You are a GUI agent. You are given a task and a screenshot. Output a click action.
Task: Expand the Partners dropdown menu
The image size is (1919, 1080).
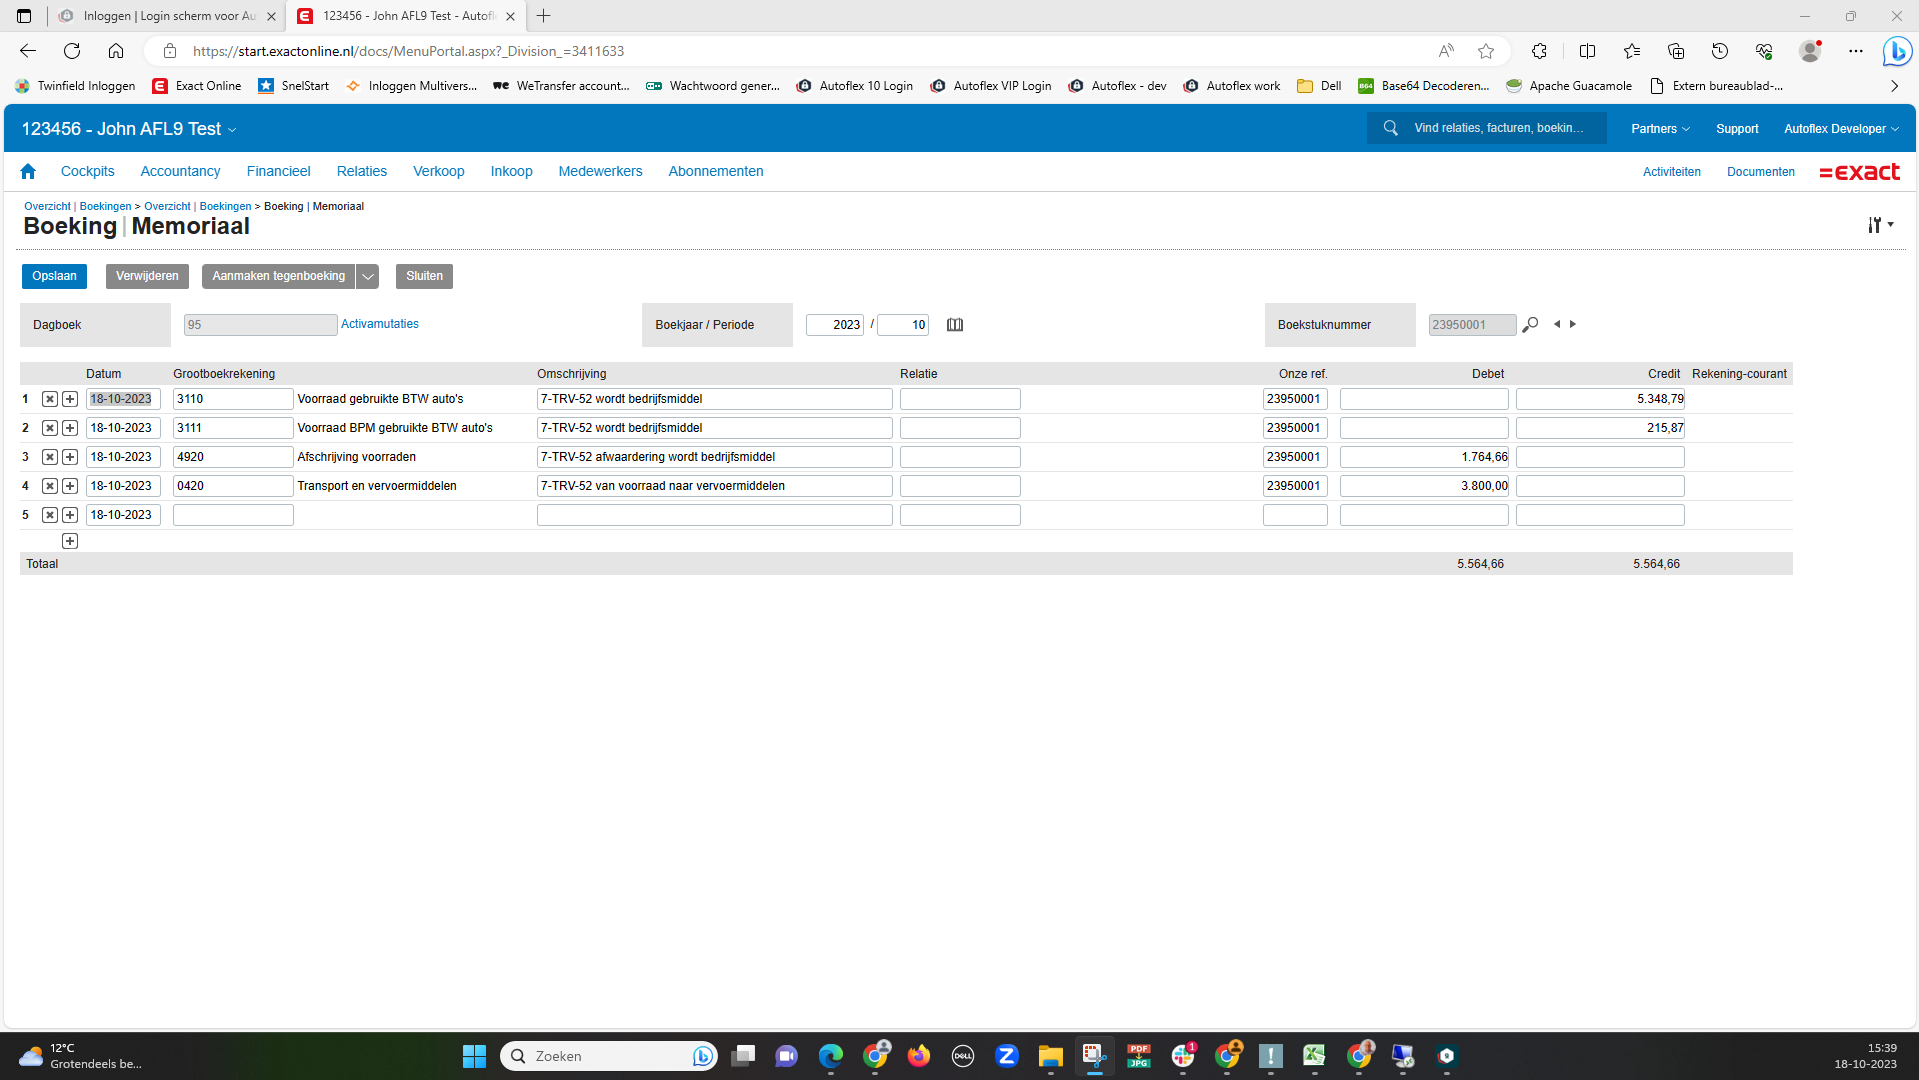(1660, 129)
